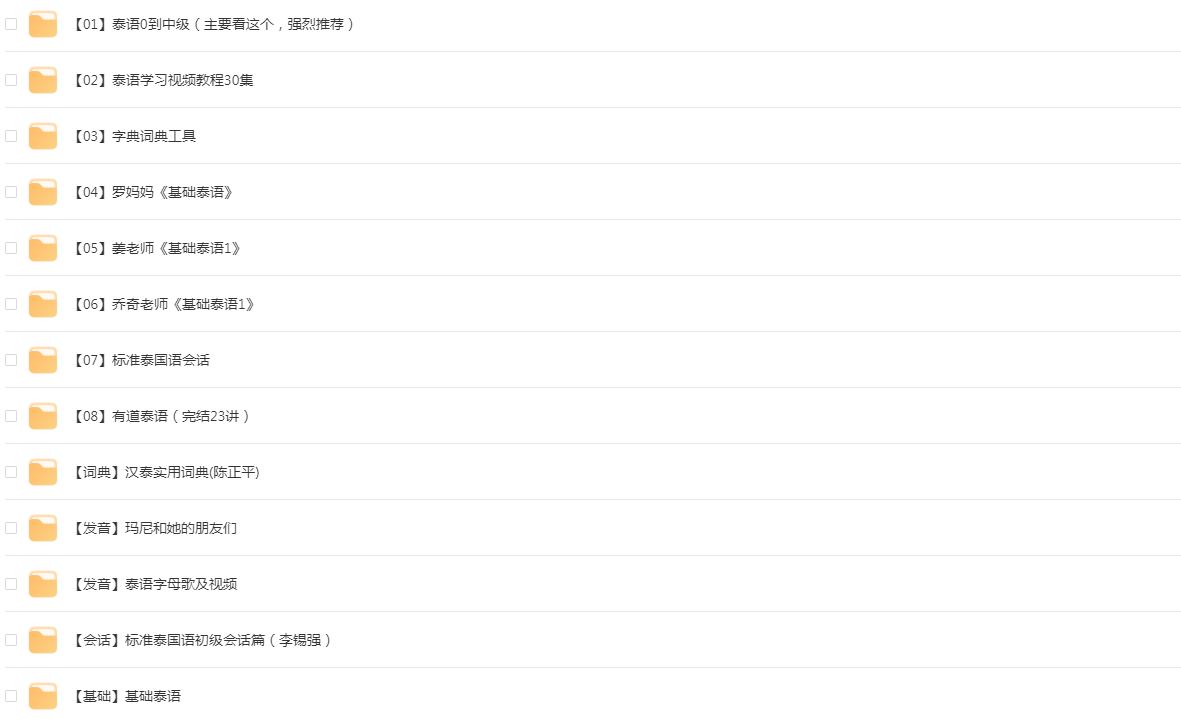Image resolution: width=1181 pixels, height=719 pixels.
Task: Click folder icon next to 【基础】基础泰语
Action: tap(43, 696)
